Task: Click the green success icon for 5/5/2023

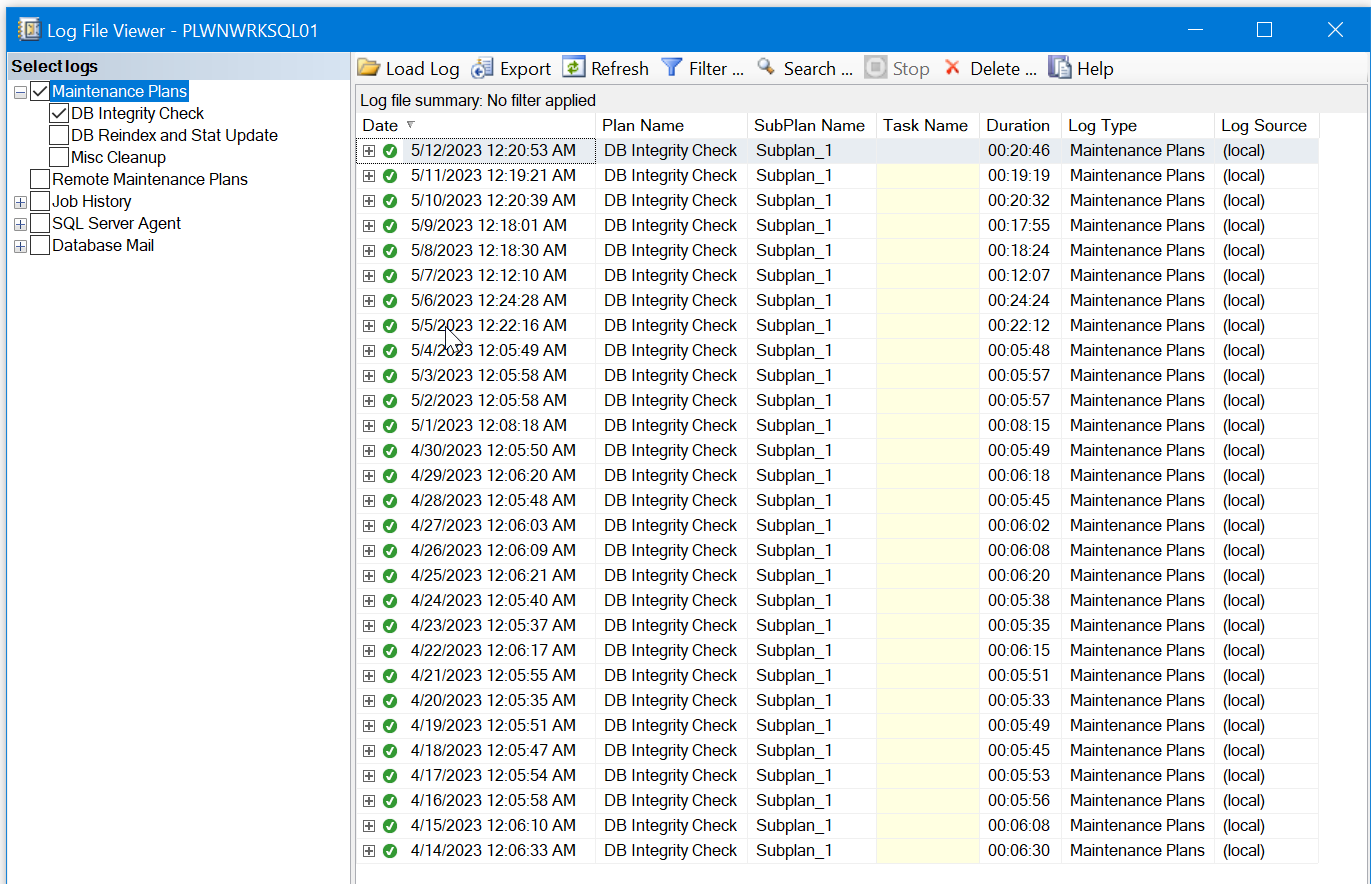Action: tap(390, 326)
